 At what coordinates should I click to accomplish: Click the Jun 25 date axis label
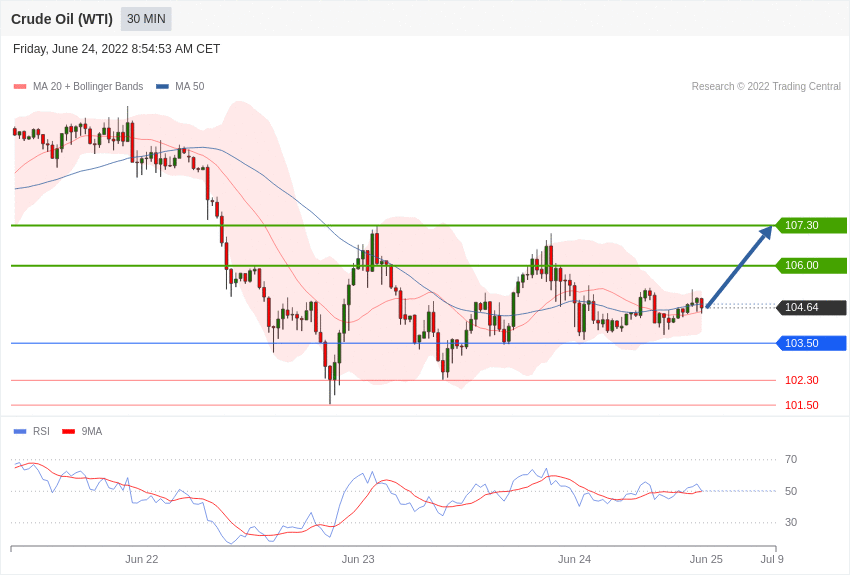coord(706,559)
